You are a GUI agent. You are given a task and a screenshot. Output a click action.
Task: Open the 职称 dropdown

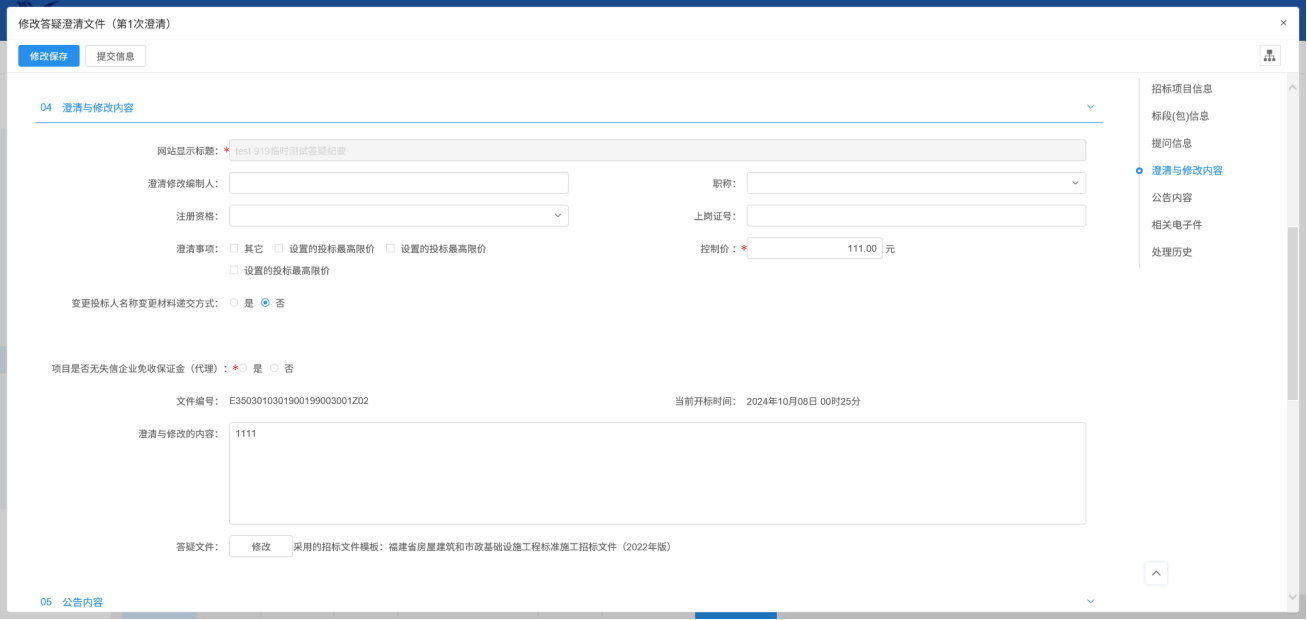915,183
